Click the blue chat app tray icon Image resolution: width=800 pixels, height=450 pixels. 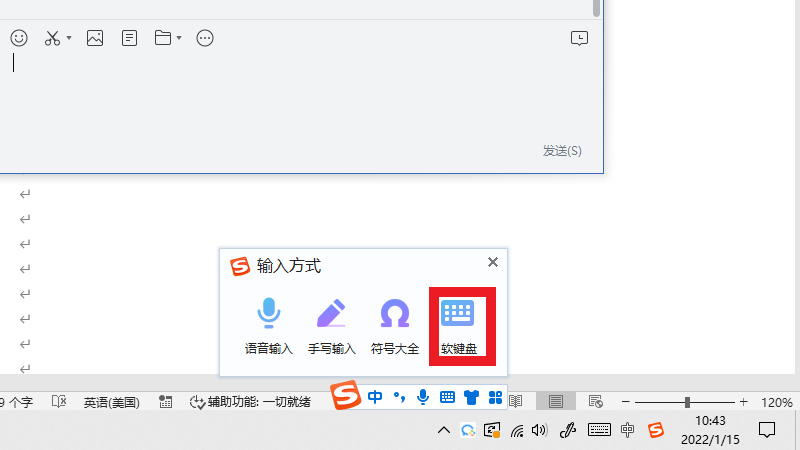coord(468,430)
